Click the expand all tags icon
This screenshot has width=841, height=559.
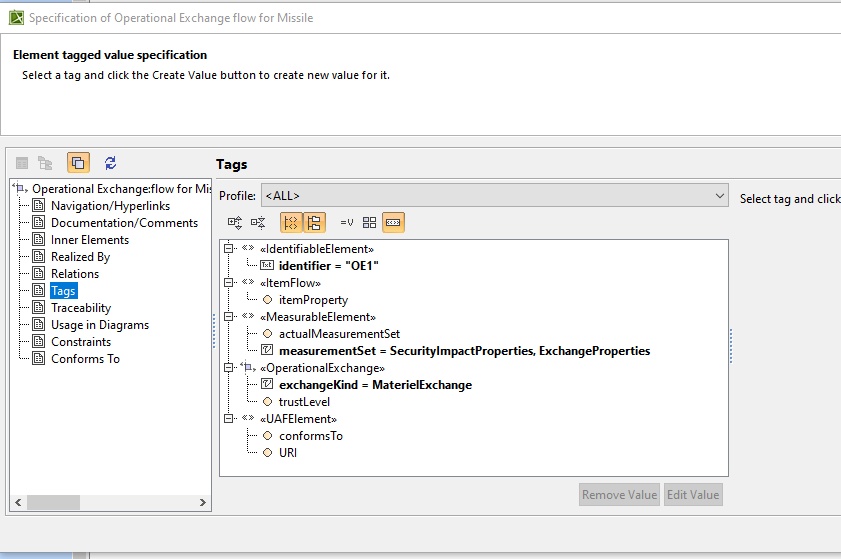pyautogui.click(x=235, y=223)
